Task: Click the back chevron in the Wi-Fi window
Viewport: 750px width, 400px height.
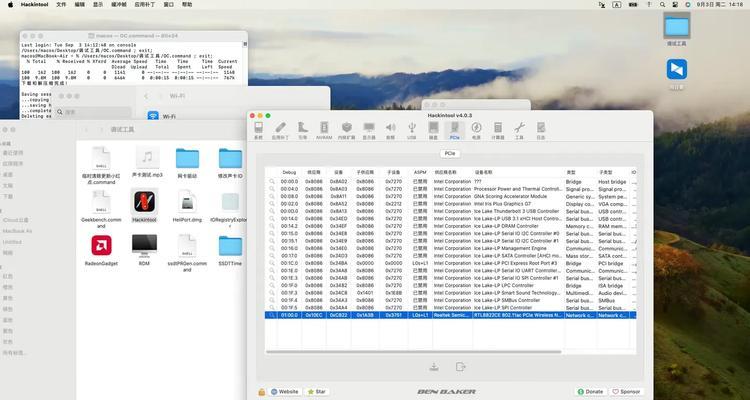Action: point(146,96)
